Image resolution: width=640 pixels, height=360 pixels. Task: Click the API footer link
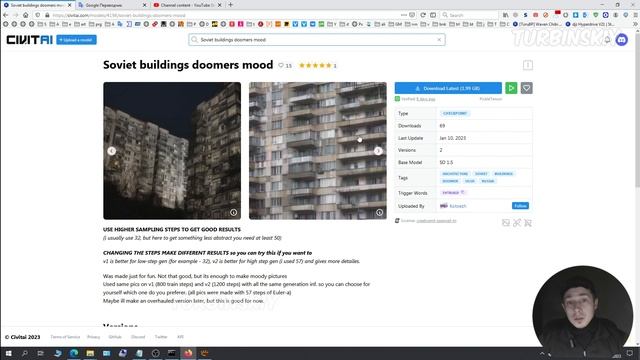coord(180,337)
